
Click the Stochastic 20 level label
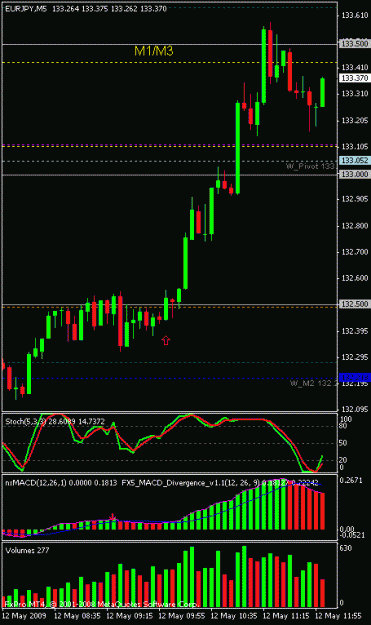tap(344, 460)
